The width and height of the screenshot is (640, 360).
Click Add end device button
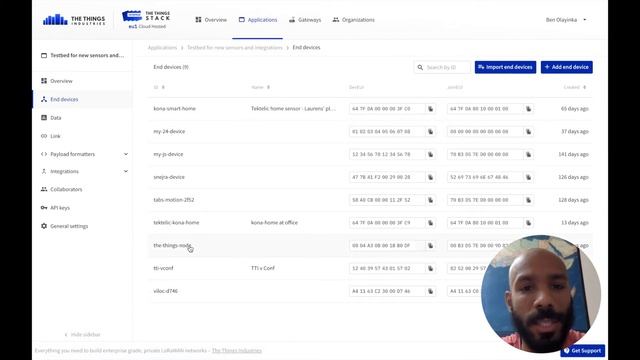tap(567, 67)
